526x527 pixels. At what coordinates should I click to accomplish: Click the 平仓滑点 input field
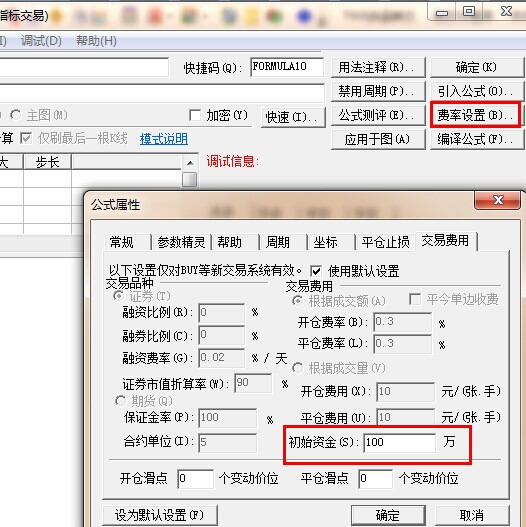pyautogui.click(x=375, y=479)
